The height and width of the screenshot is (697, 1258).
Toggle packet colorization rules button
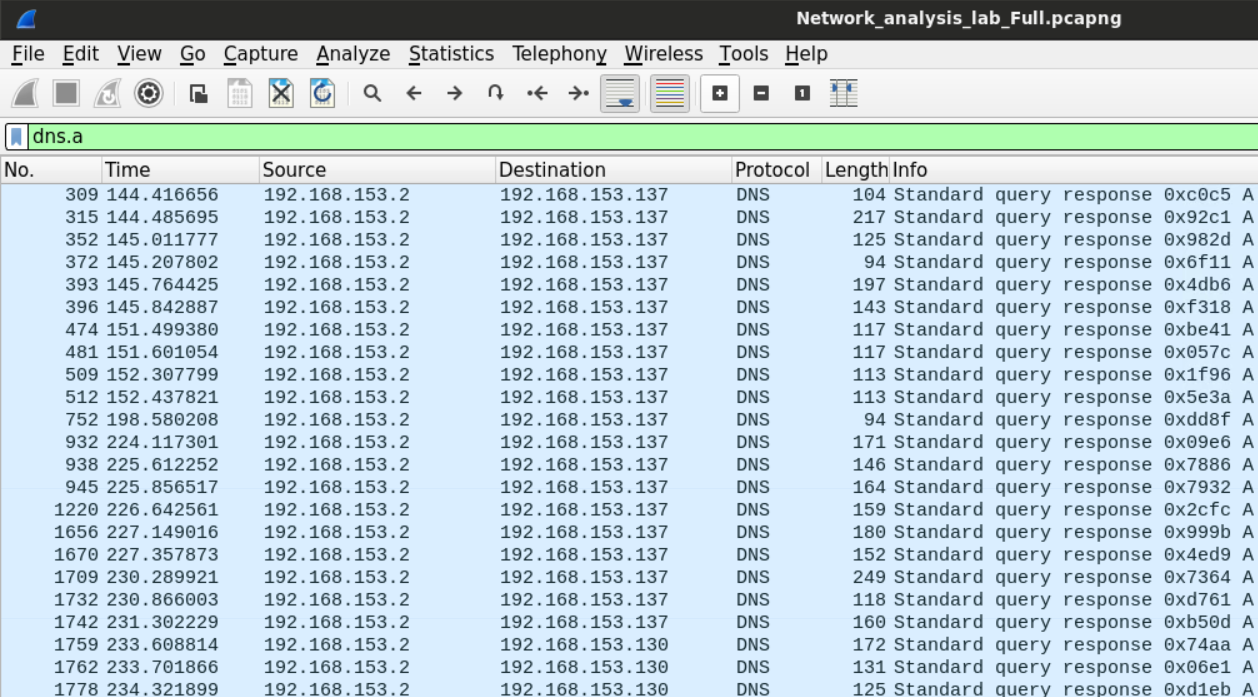point(669,94)
